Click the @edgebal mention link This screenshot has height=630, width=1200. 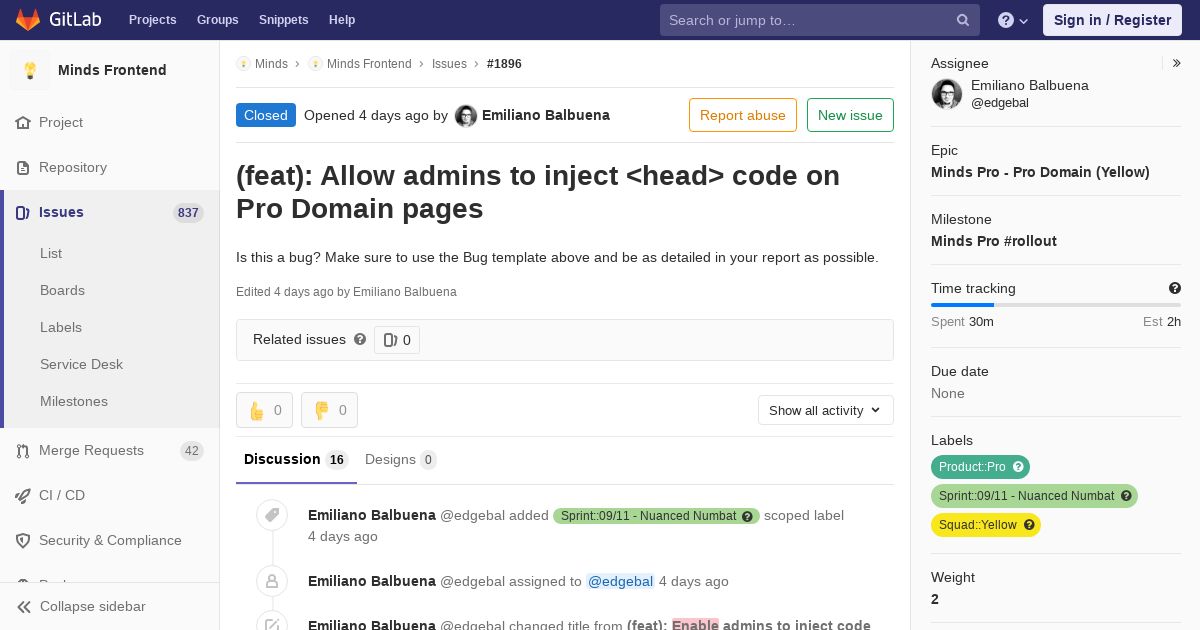620,581
